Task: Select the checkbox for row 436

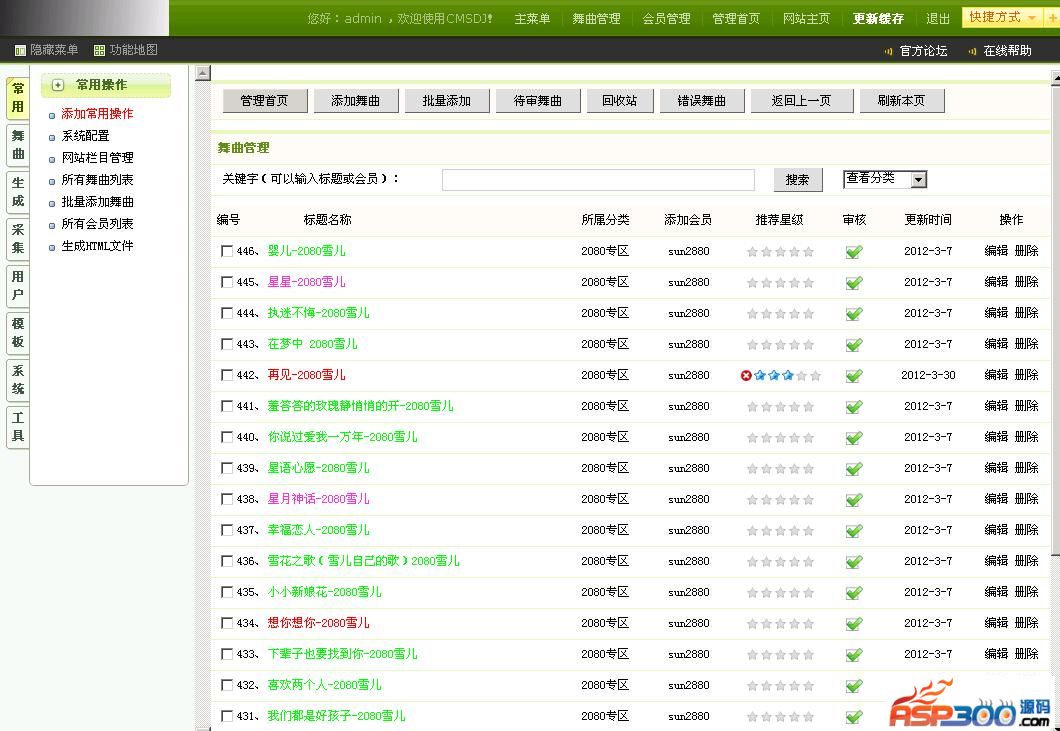Action: tap(227, 561)
